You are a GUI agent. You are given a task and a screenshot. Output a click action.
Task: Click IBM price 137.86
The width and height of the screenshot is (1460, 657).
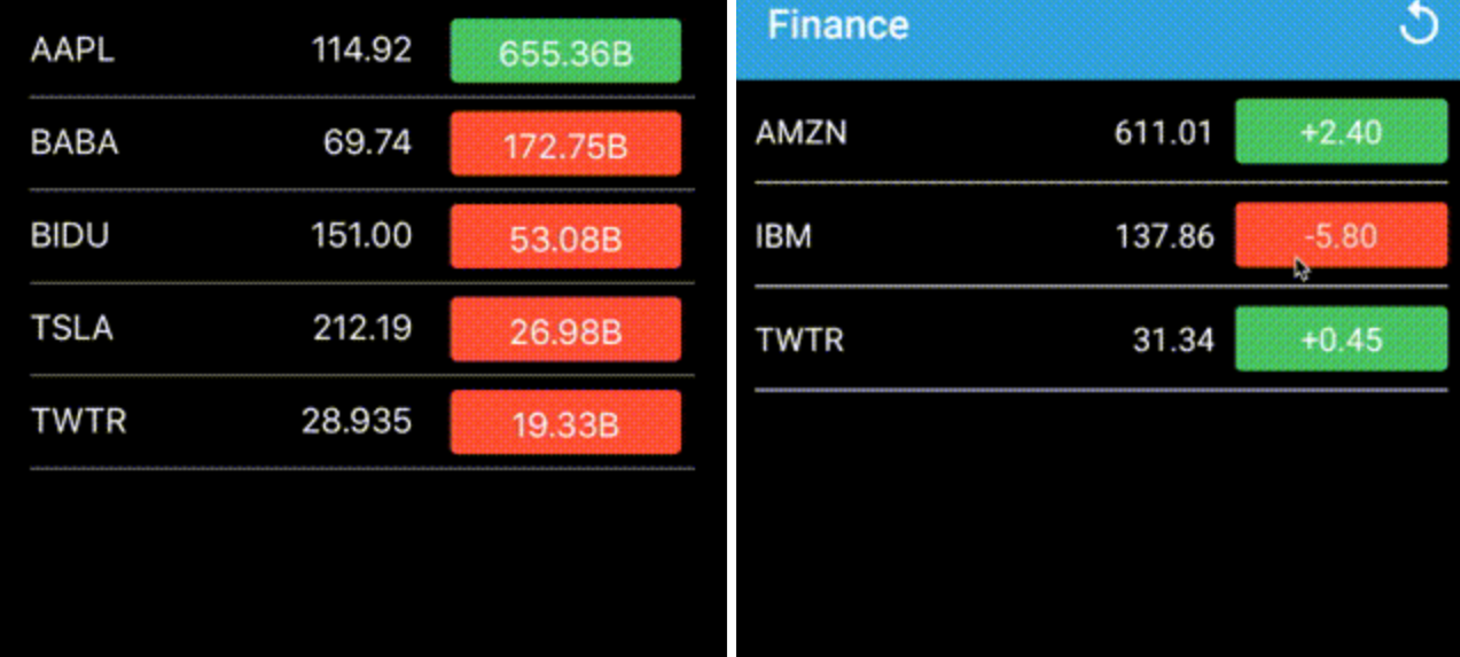point(1164,237)
